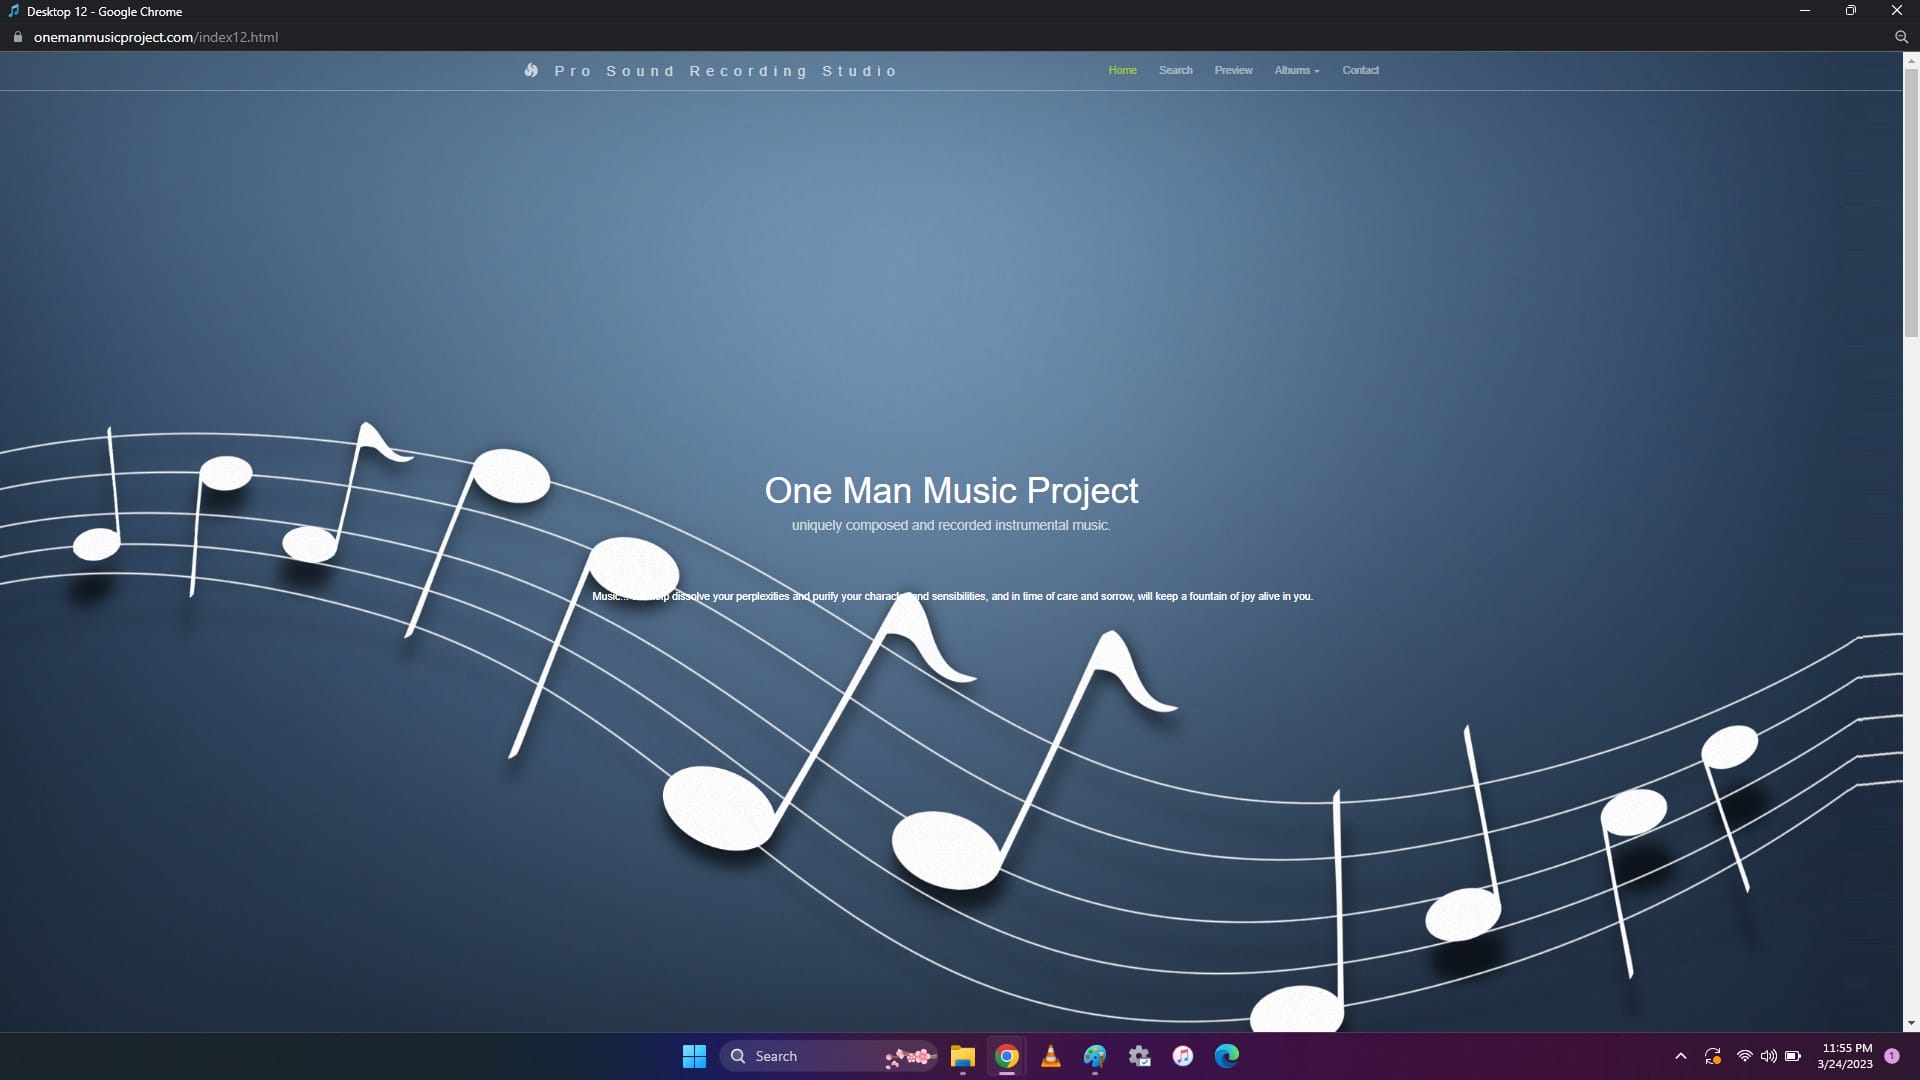Go to the Home nav item
Image resolution: width=1920 pixels, height=1080 pixels.
pos(1122,70)
